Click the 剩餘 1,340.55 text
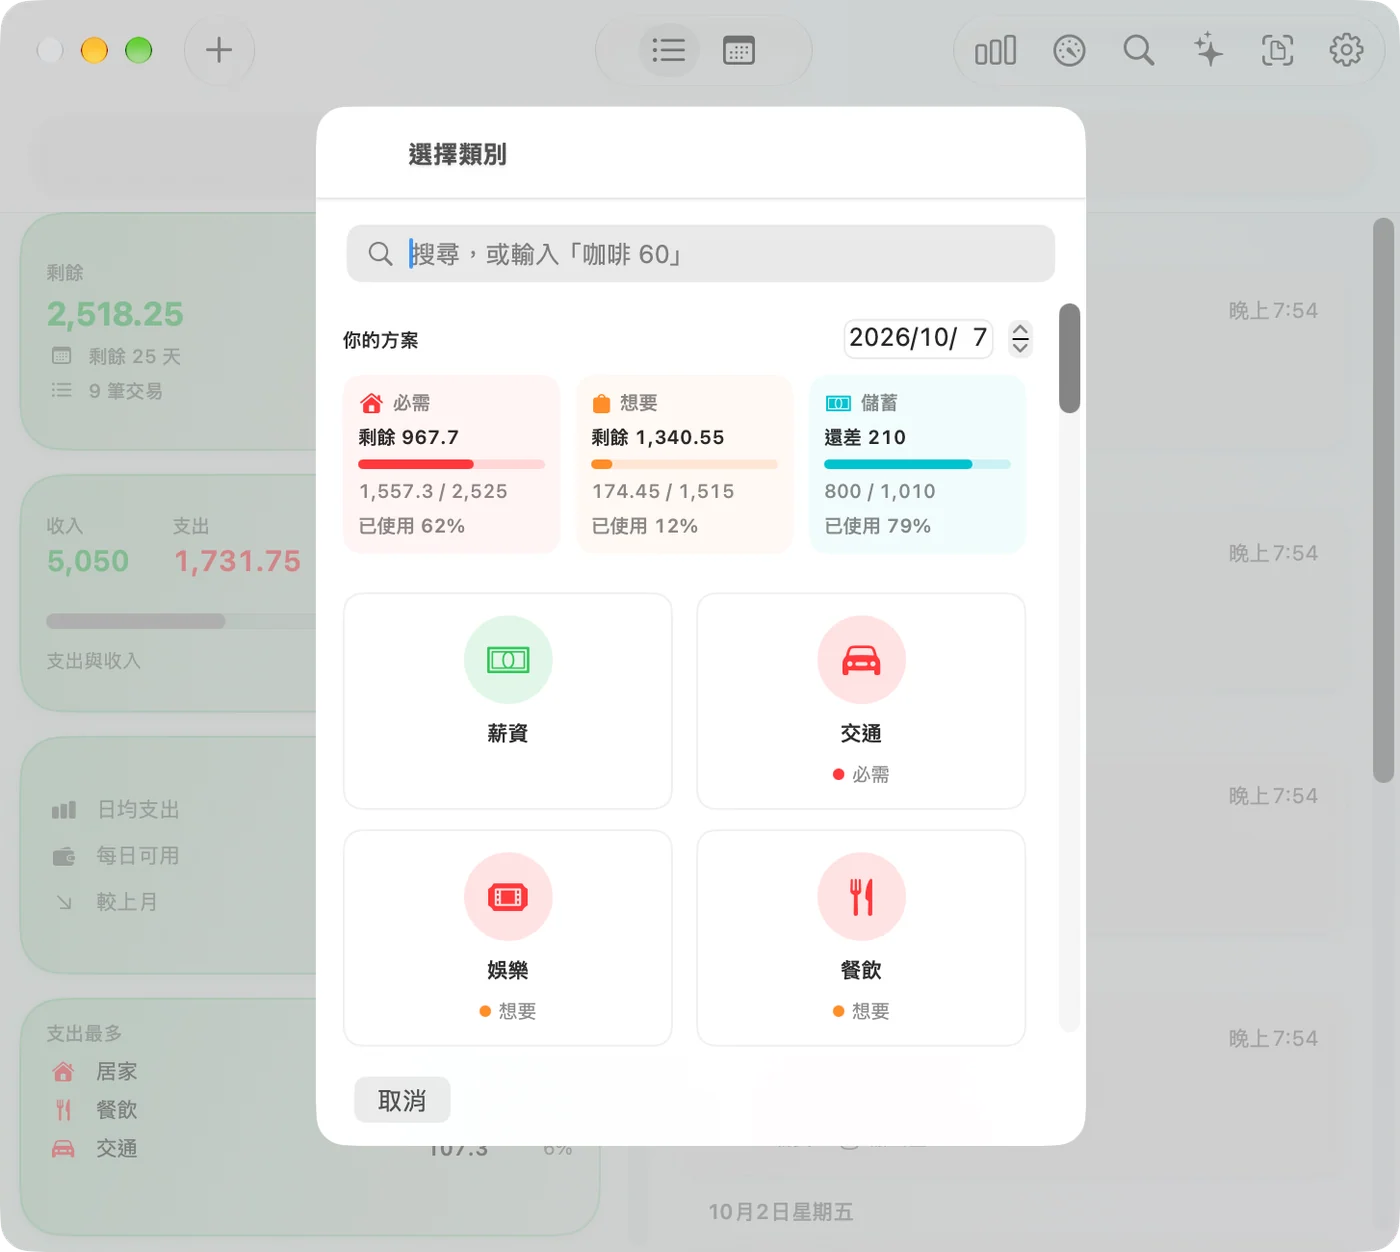The image size is (1400, 1252). pos(658,437)
